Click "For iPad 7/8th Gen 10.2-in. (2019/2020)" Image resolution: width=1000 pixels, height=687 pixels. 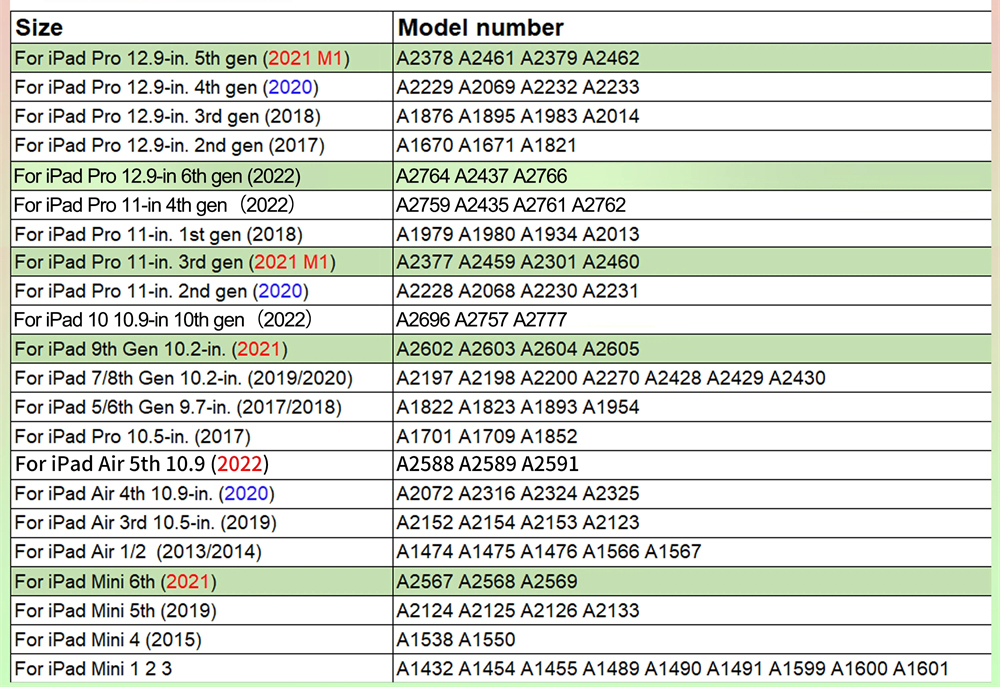point(184,378)
